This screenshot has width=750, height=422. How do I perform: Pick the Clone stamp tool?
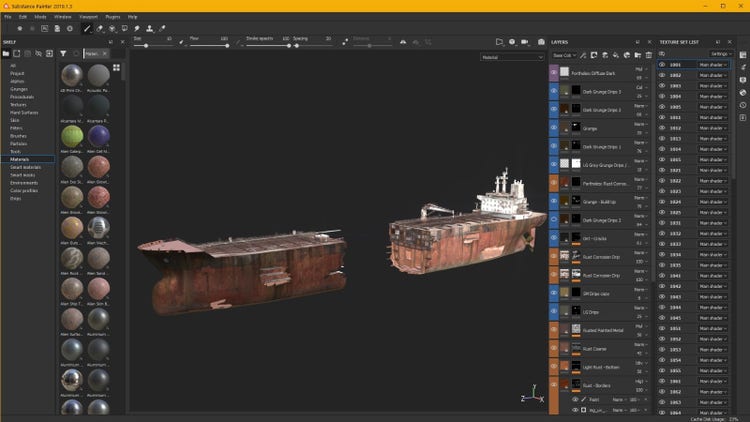click(x=149, y=28)
